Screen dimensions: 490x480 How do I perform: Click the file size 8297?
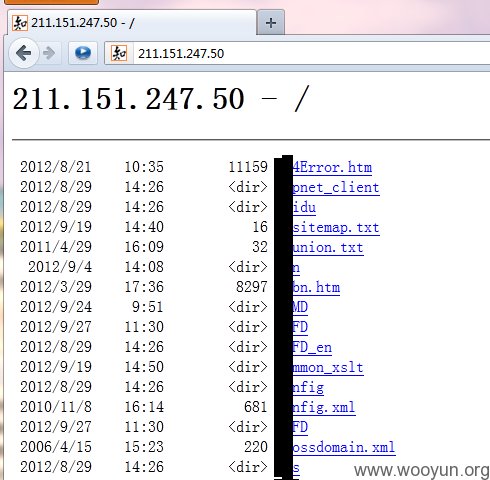click(252, 287)
